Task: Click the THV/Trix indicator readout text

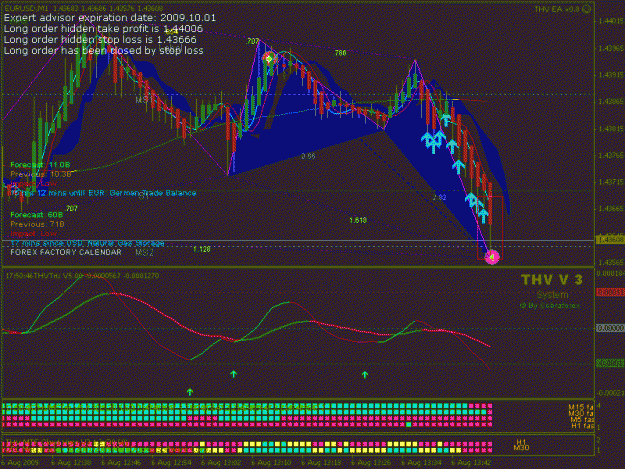Action: click(x=82, y=275)
